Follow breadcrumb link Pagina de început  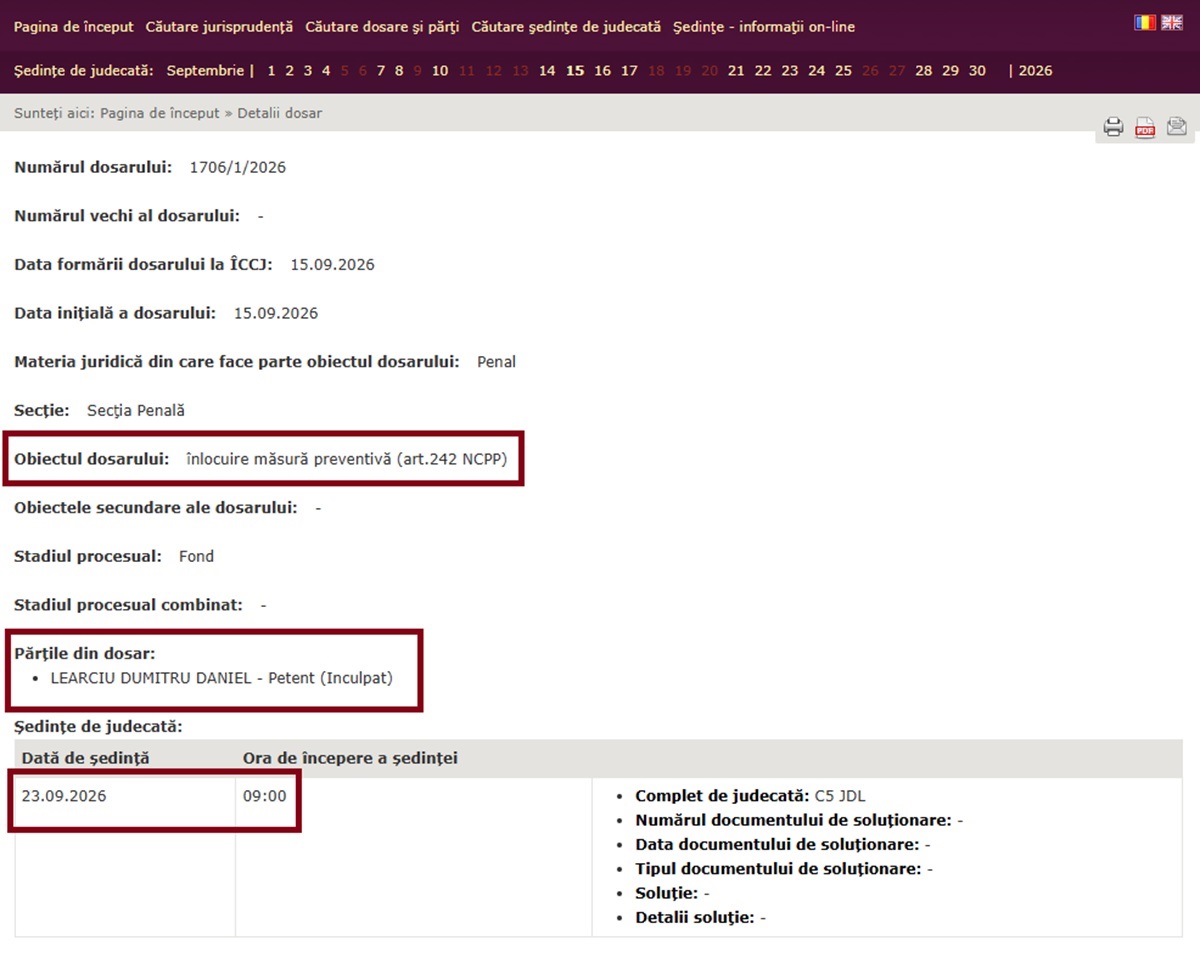[159, 113]
